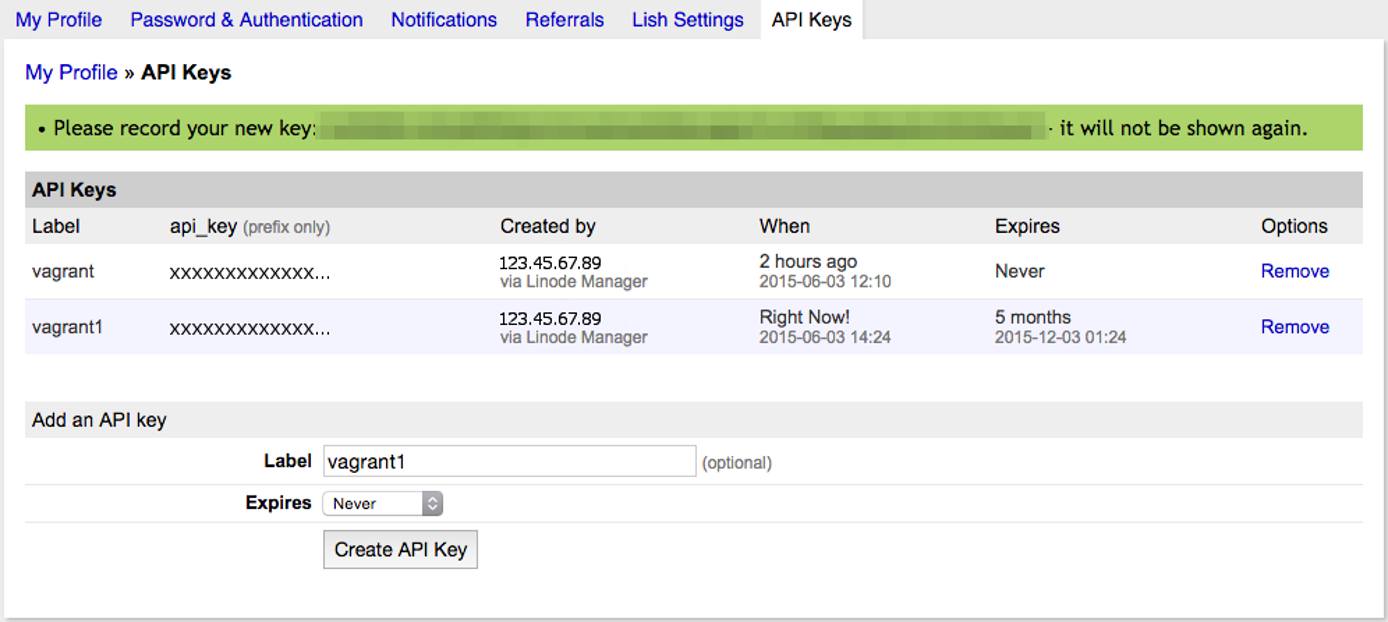The width and height of the screenshot is (1388, 622).
Task: Select the active API Keys tab
Action: pos(810,19)
